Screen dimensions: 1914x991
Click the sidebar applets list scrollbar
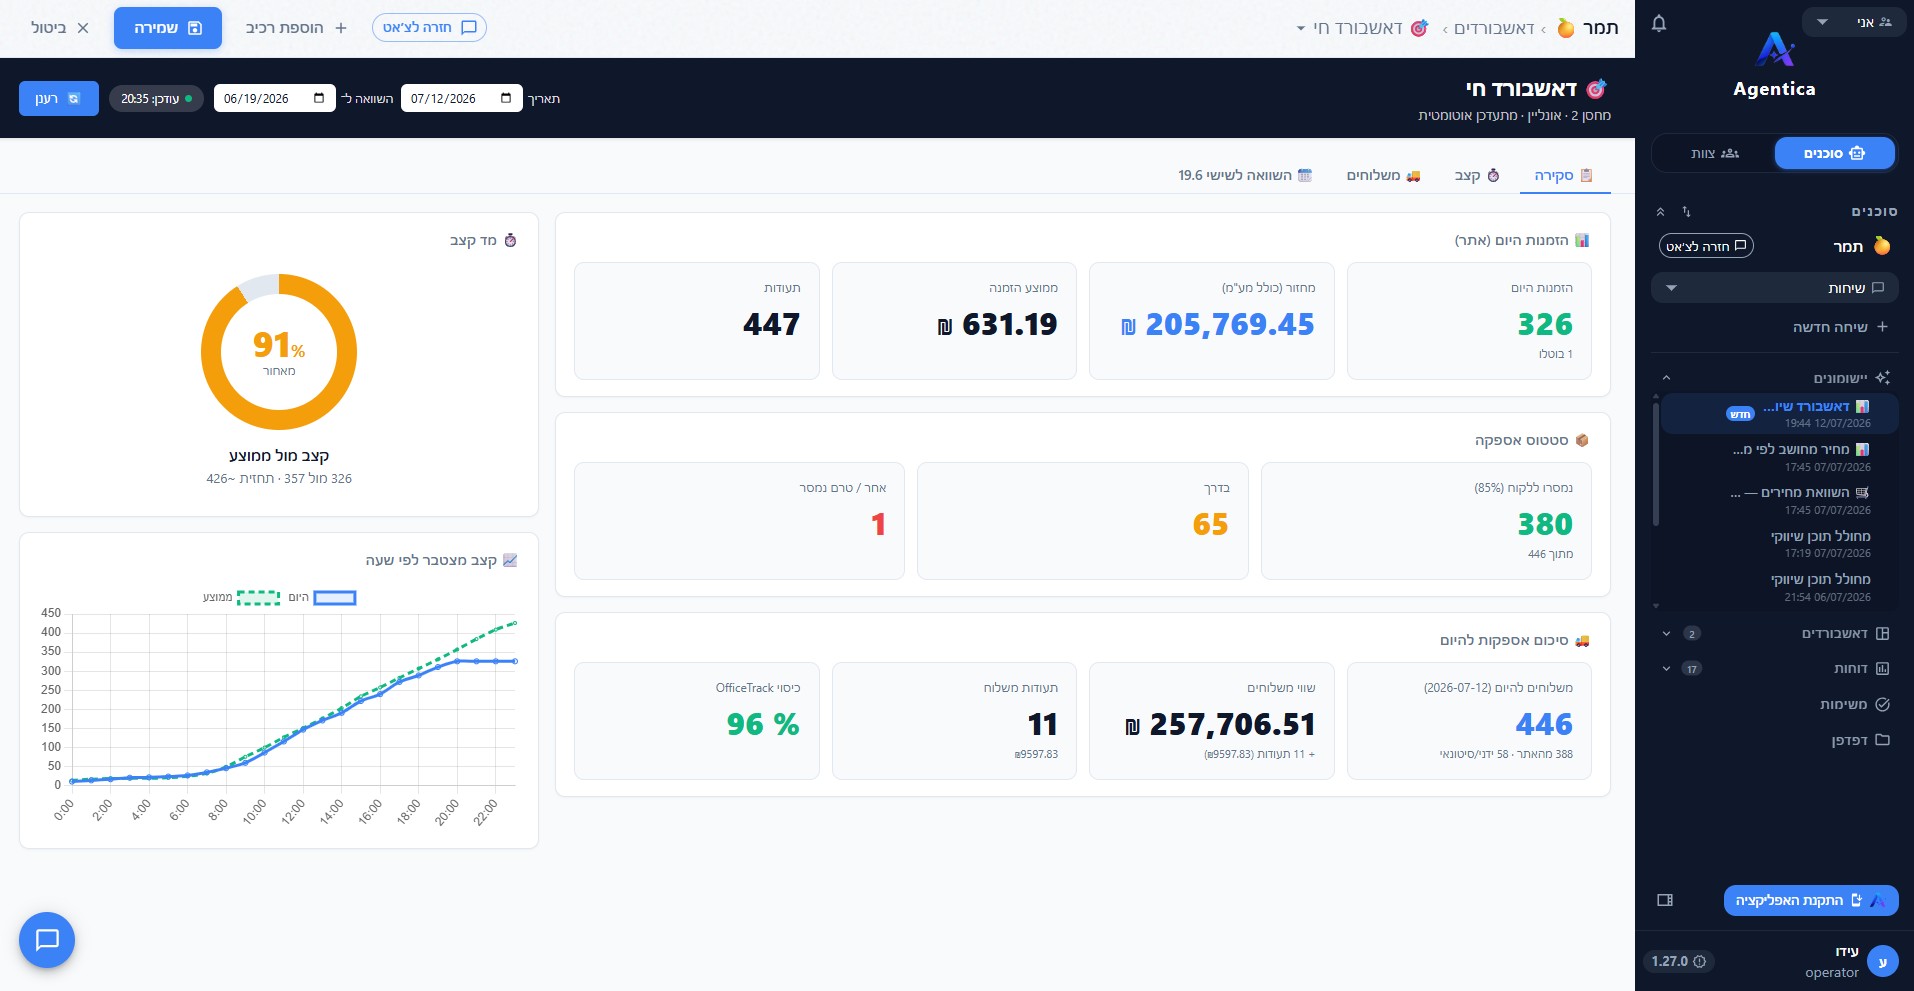click(x=1656, y=463)
